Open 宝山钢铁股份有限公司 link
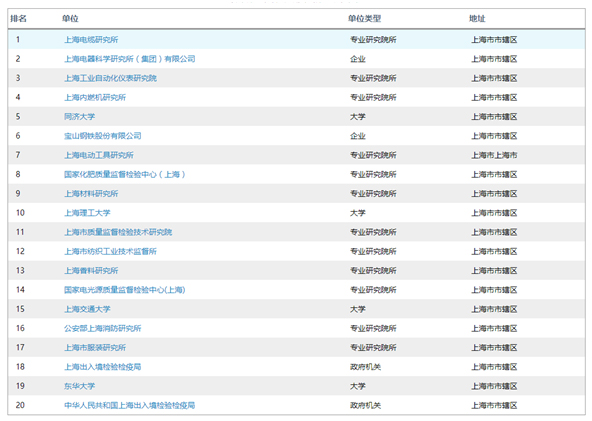This screenshot has height=421, width=592. pyautogui.click(x=103, y=136)
